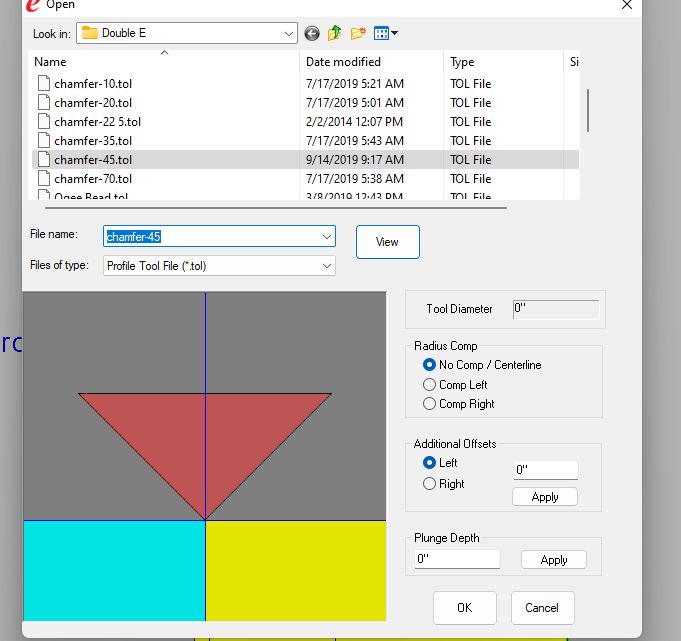
Task: Sort files by Date modified column
Action: [343, 62]
